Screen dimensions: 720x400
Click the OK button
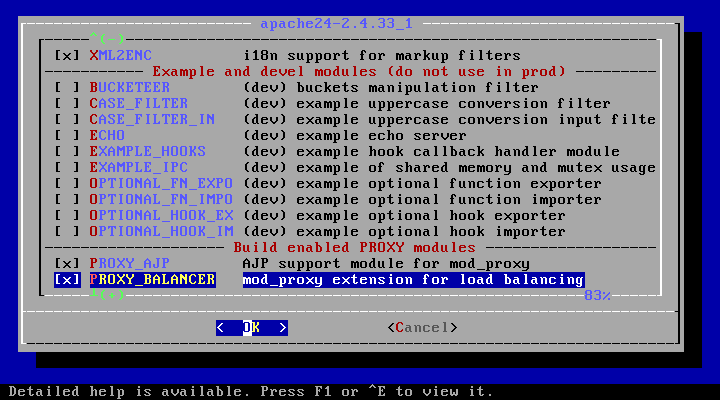pos(252,327)
